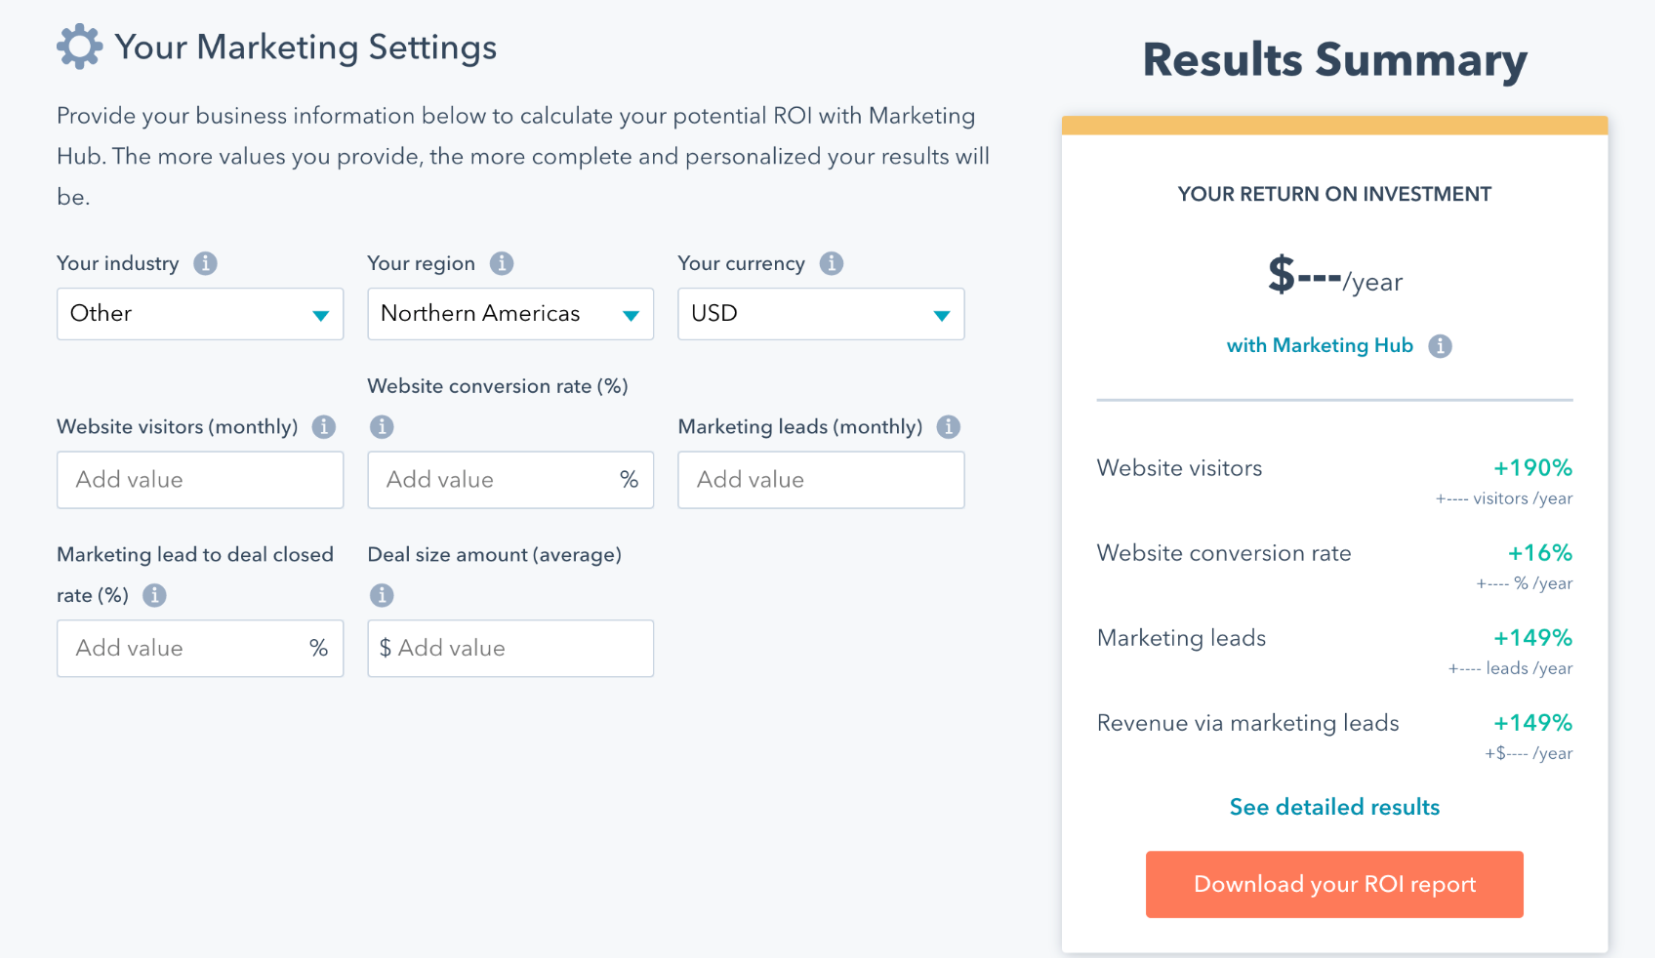Image resolution: width=1655 pixels, height=959 pixels.
Task: Select the Marketing leads (monthly) input field
Action: pyautogui.click(x=820, y=480)
